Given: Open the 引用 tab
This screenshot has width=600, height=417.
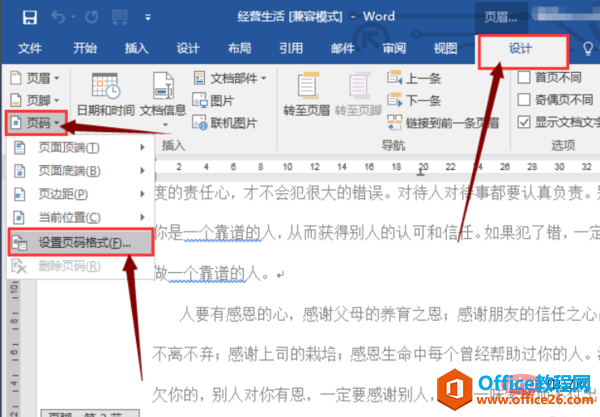Looking at the screenshot, I should (291, 49).
